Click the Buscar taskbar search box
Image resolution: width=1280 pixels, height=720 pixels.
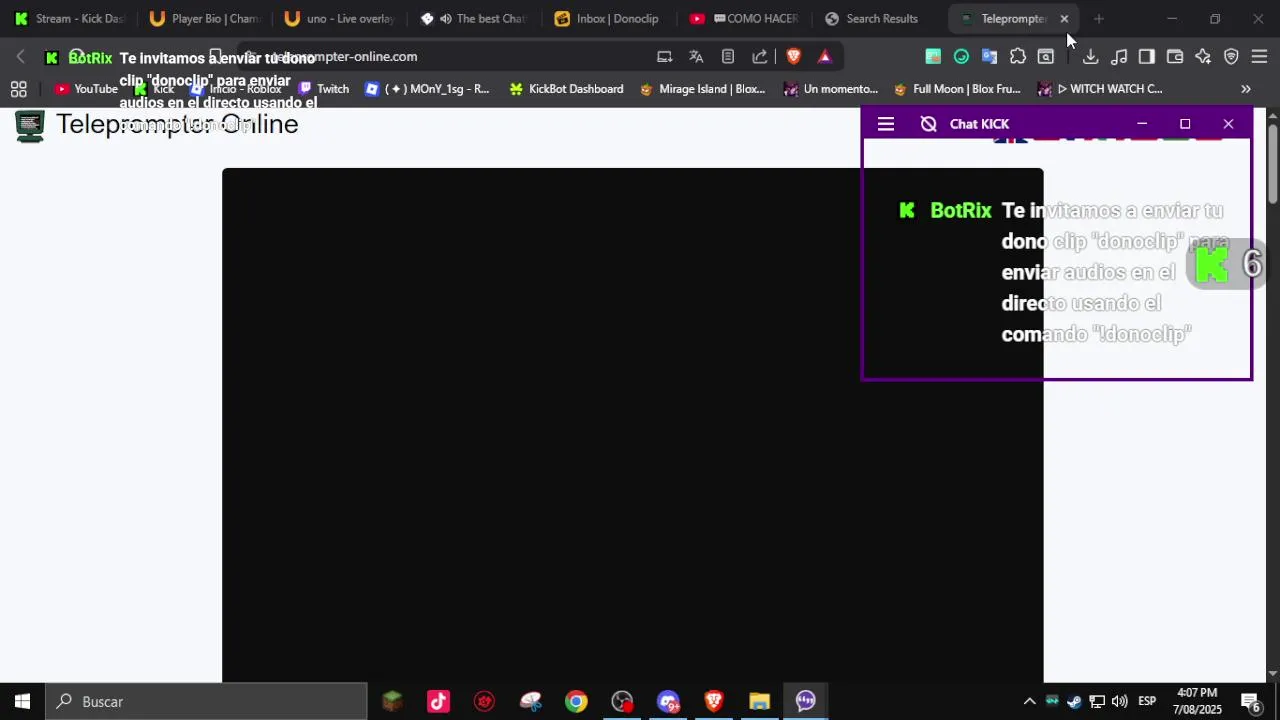click(207, 701)
